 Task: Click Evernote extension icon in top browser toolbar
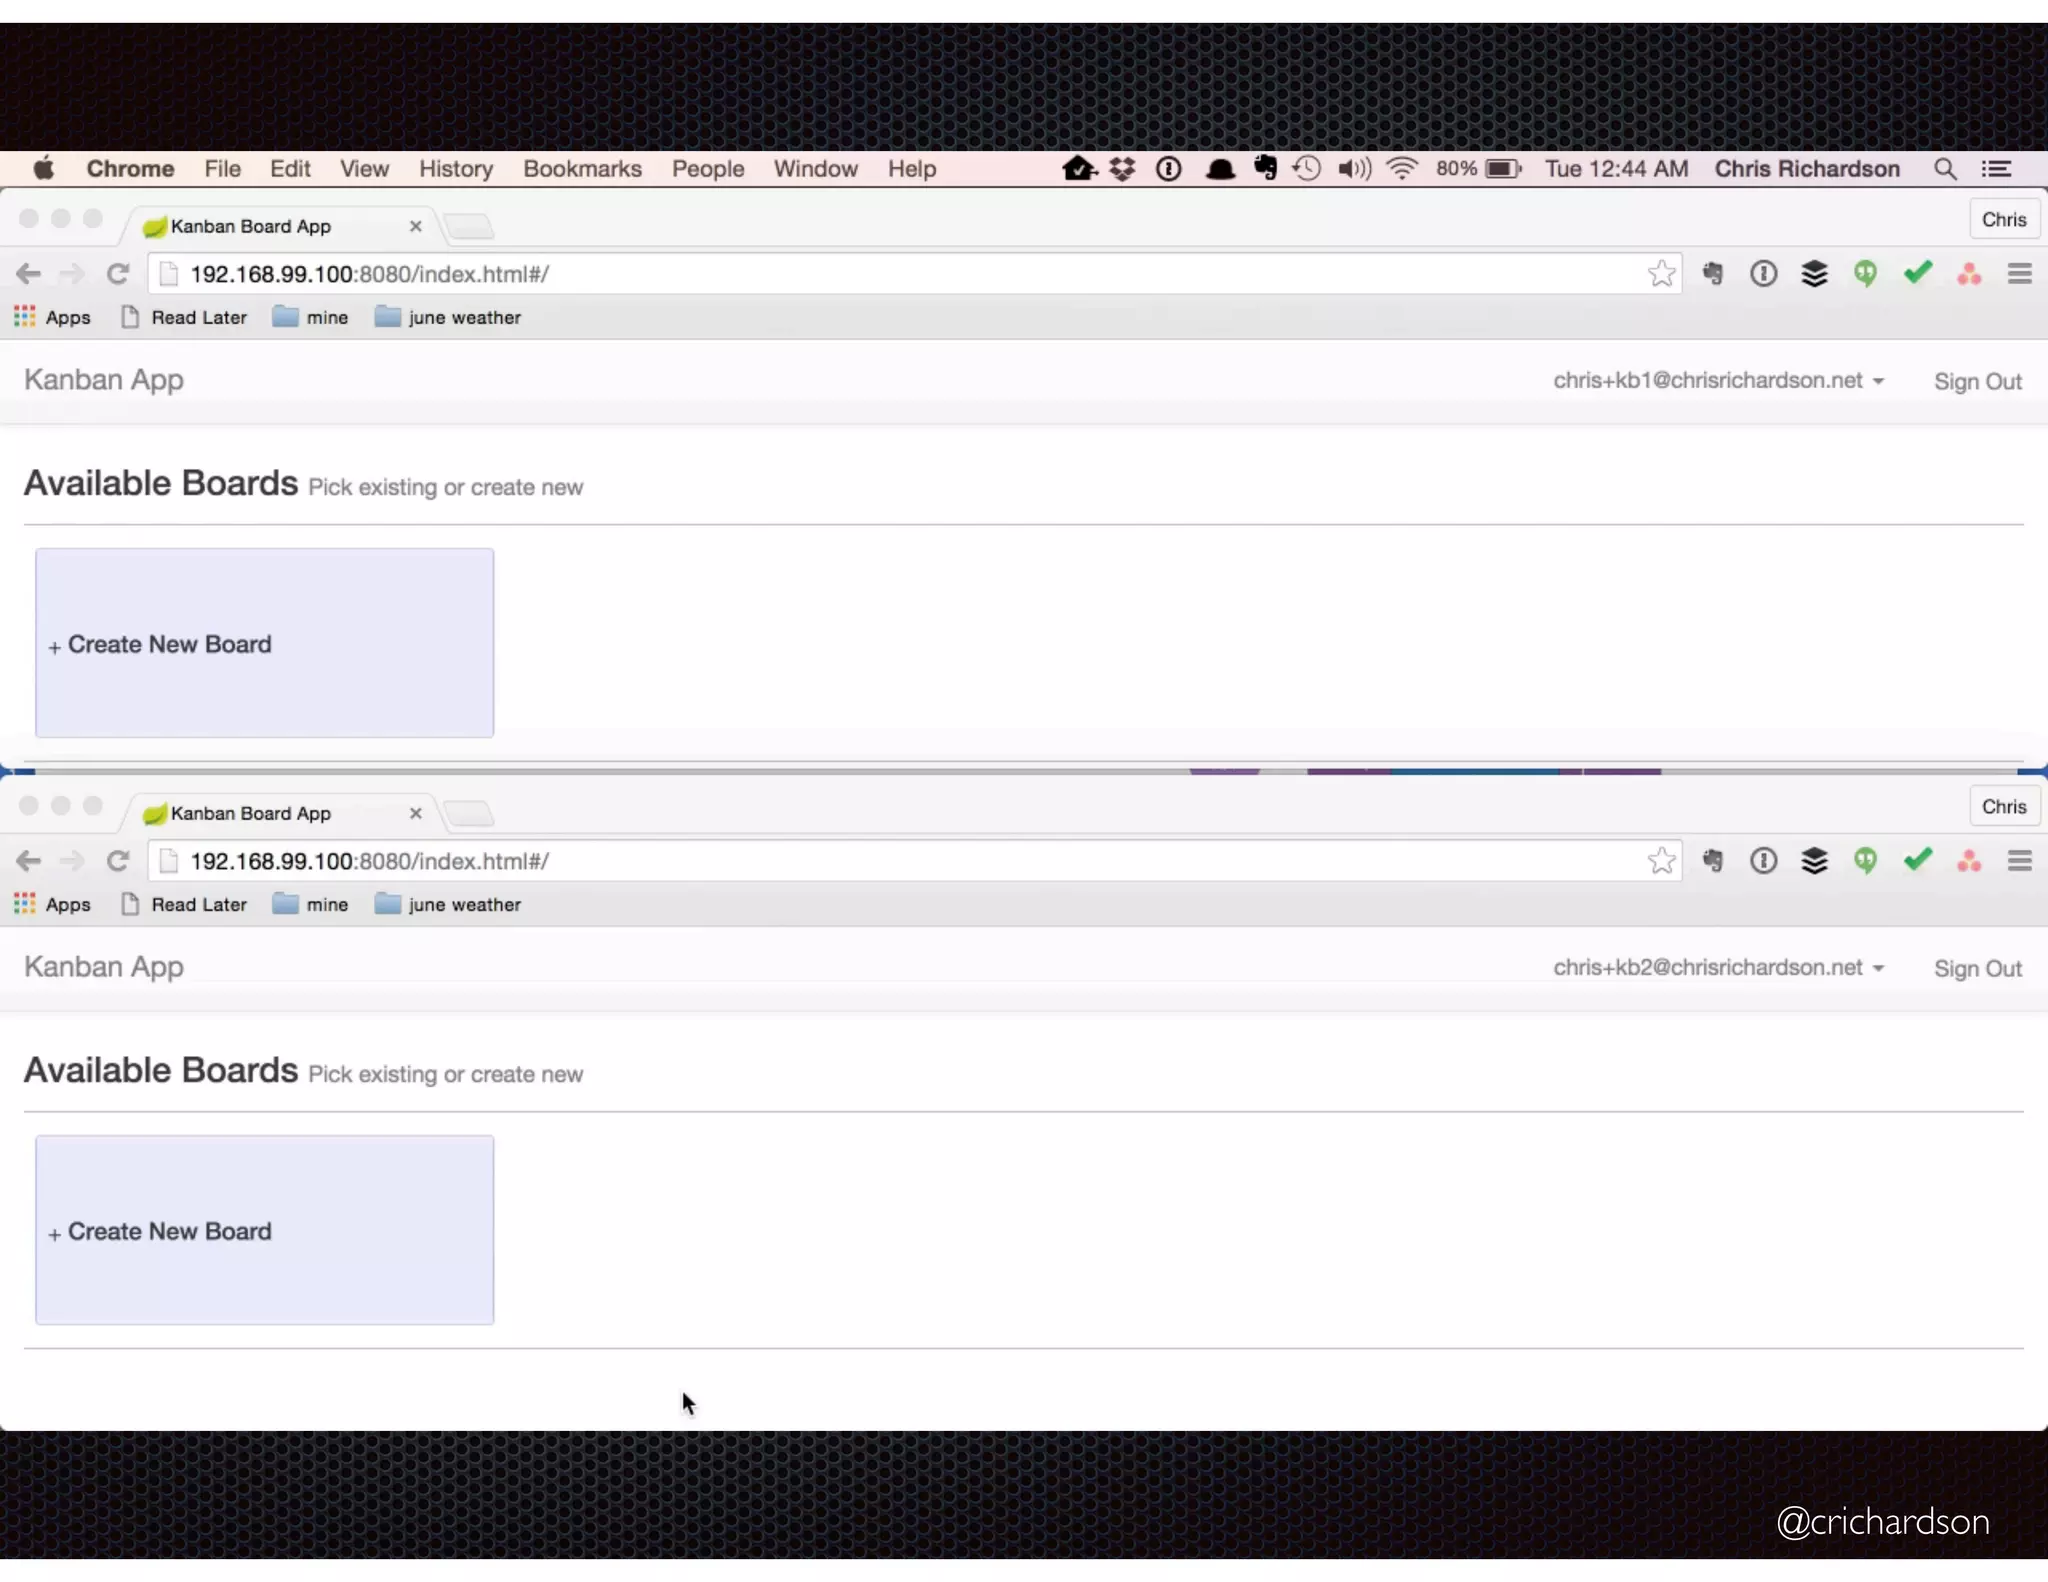point(1713,274)
